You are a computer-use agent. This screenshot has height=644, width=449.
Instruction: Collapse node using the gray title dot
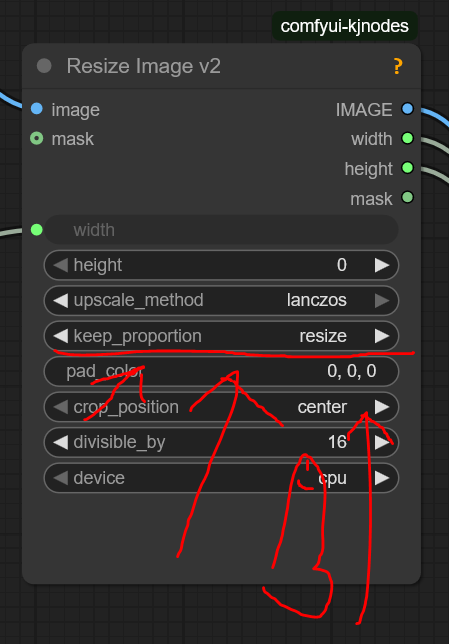(44, 66)
